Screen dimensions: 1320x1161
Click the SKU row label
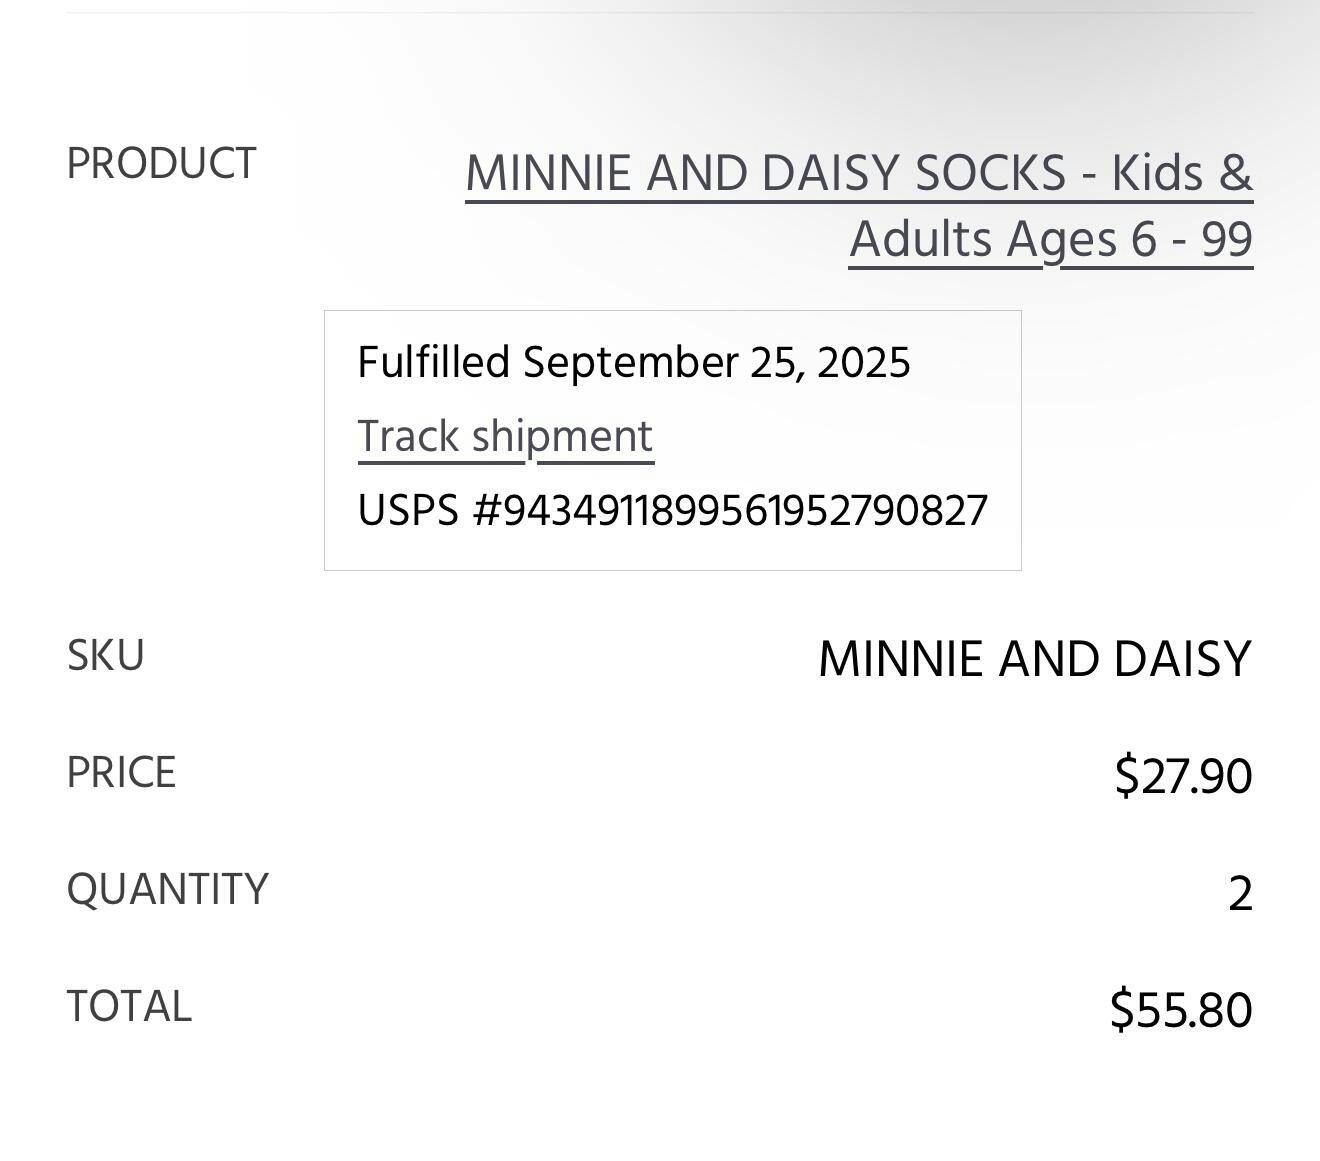(105, 657)
